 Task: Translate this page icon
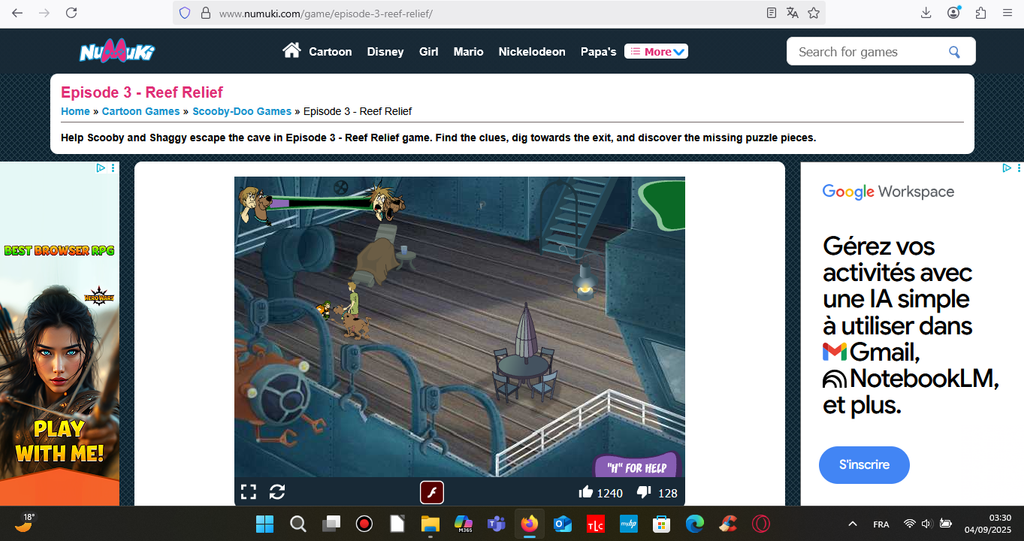(792, 13)
